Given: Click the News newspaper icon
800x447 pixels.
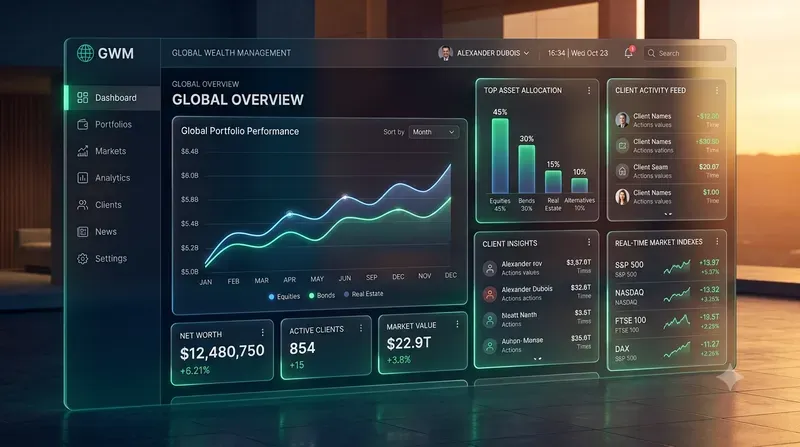Looking at the screenshot, I should tap(82, 232).
